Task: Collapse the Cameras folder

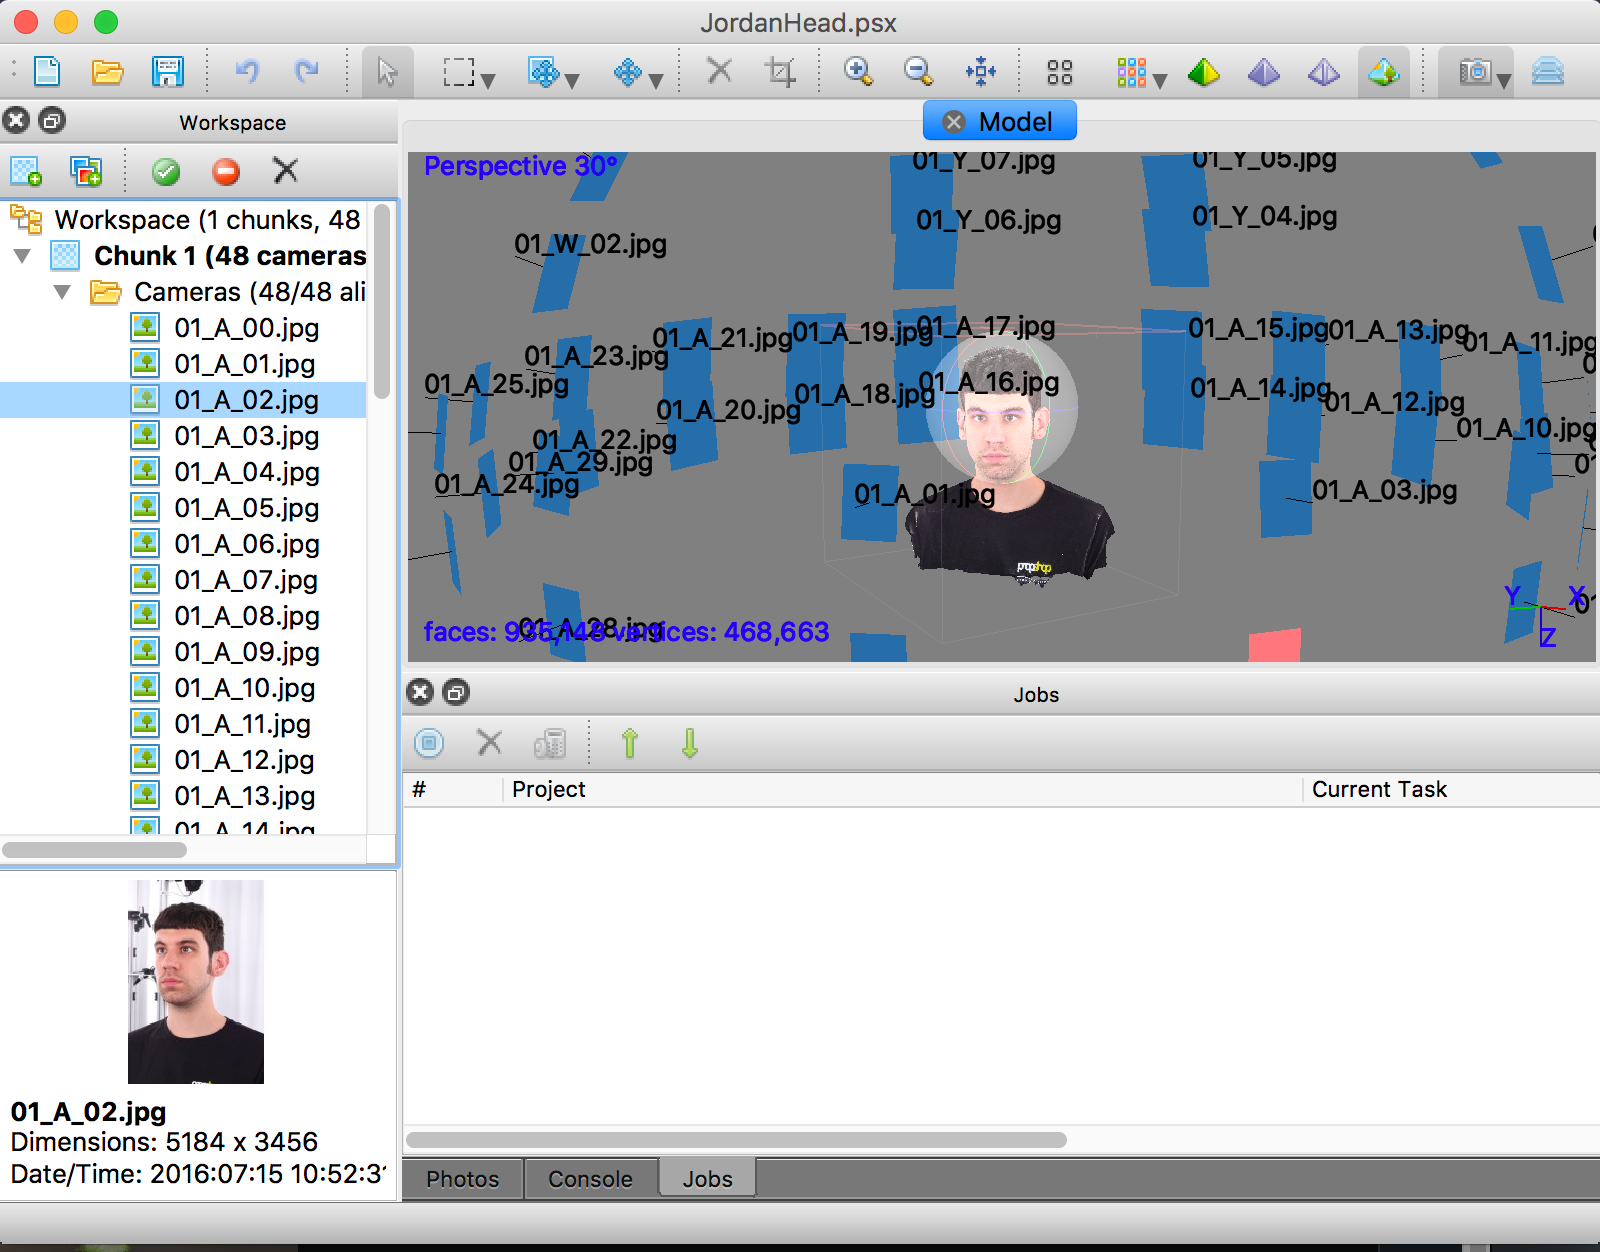Action: click(x=62, y=292)
